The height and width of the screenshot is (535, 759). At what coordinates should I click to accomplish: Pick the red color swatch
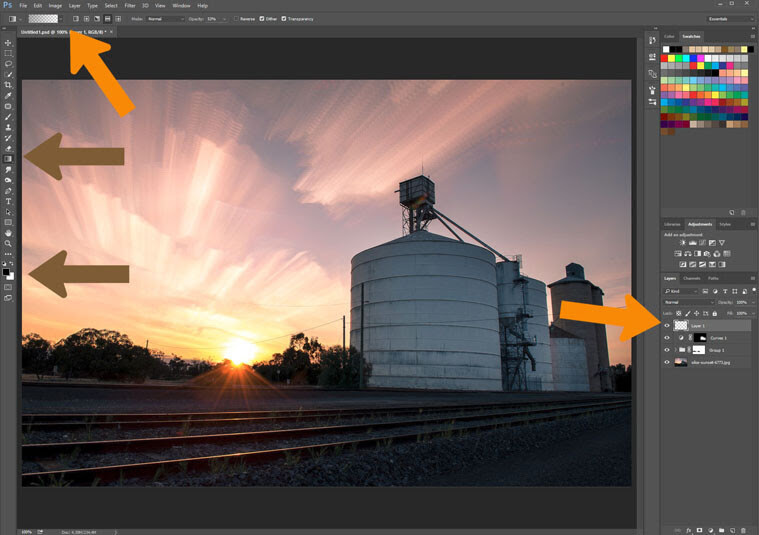[x=665, y=59]
